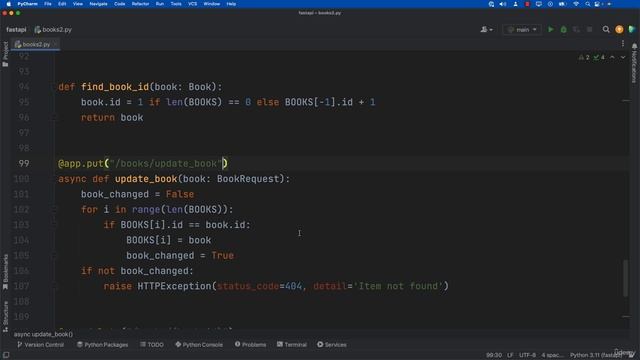Viewport: 640px width, 360px height.
Task: Click HTTPException on line 107
Action: click(174, 286)
